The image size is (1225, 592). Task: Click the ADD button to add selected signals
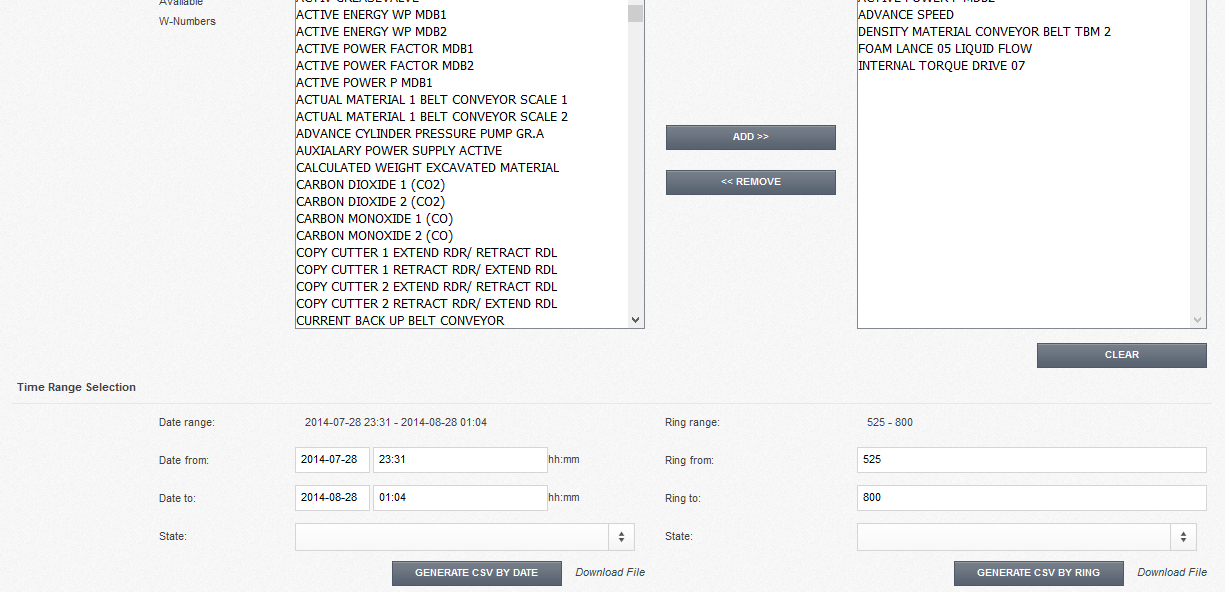(x=750, y=137)
